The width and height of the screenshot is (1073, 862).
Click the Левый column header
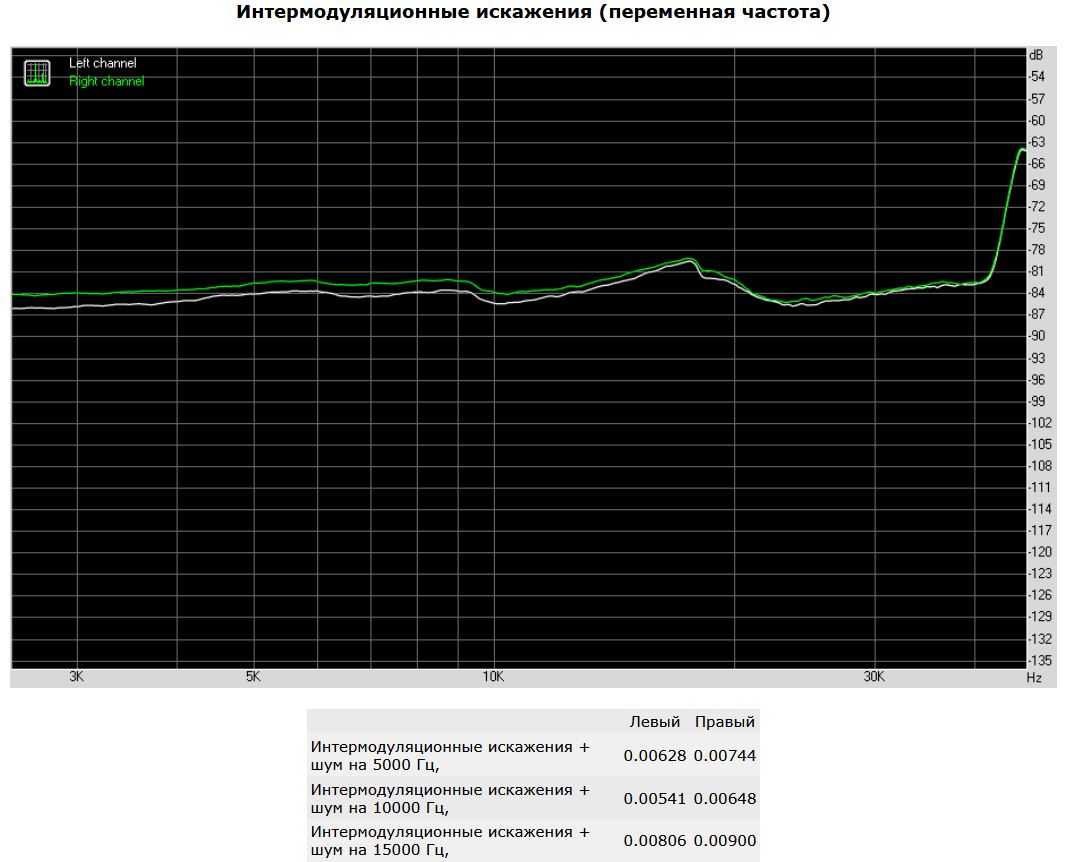654,722
